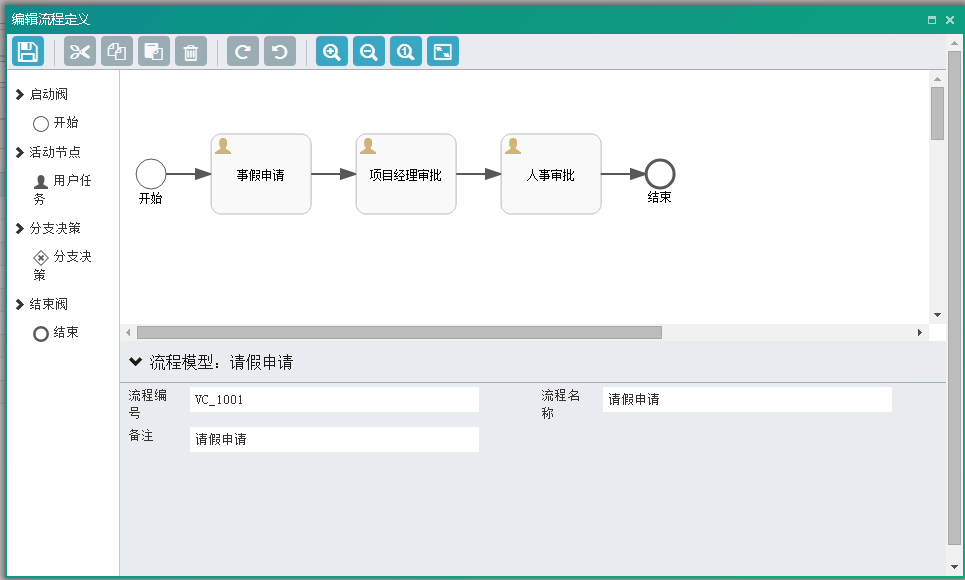The image size is (965, 580).
Task: Click the 备注 input field
Action: (334, 440)
